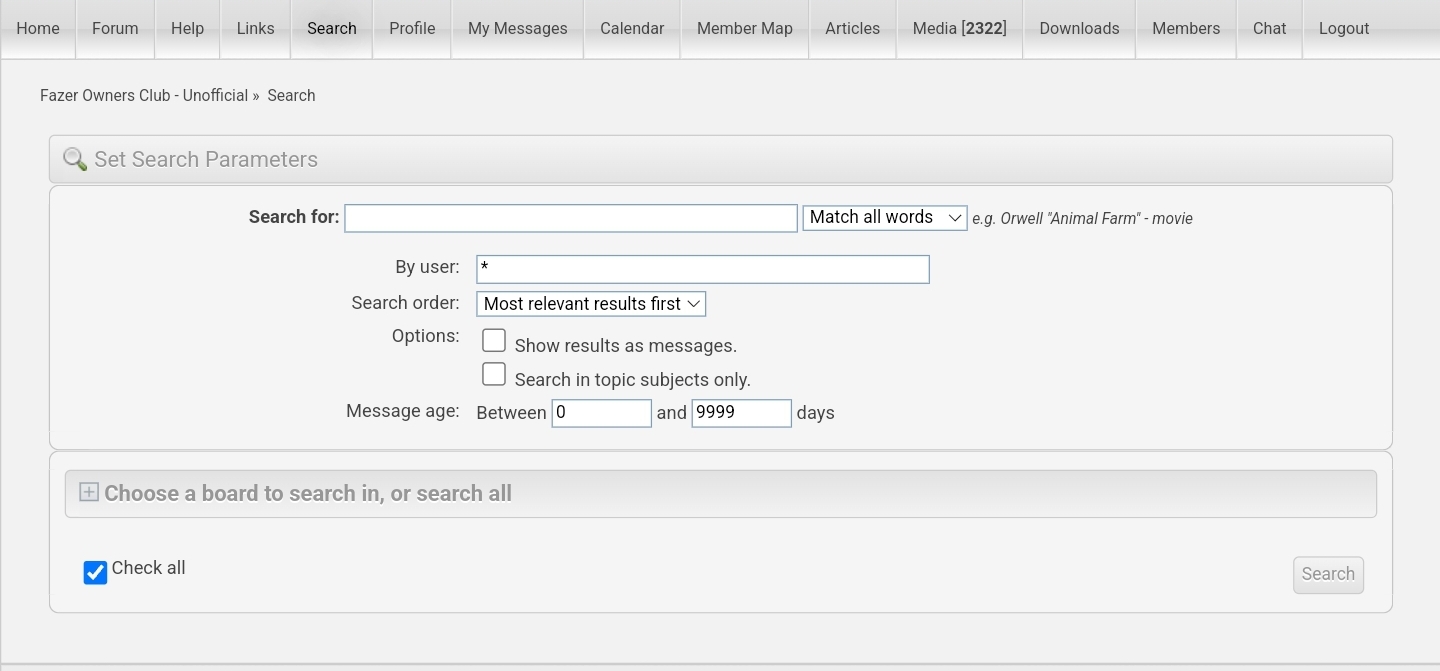Open the Media menu item
The width and height of the screenshot is (1440, 671).
click(x=959, y=29)
